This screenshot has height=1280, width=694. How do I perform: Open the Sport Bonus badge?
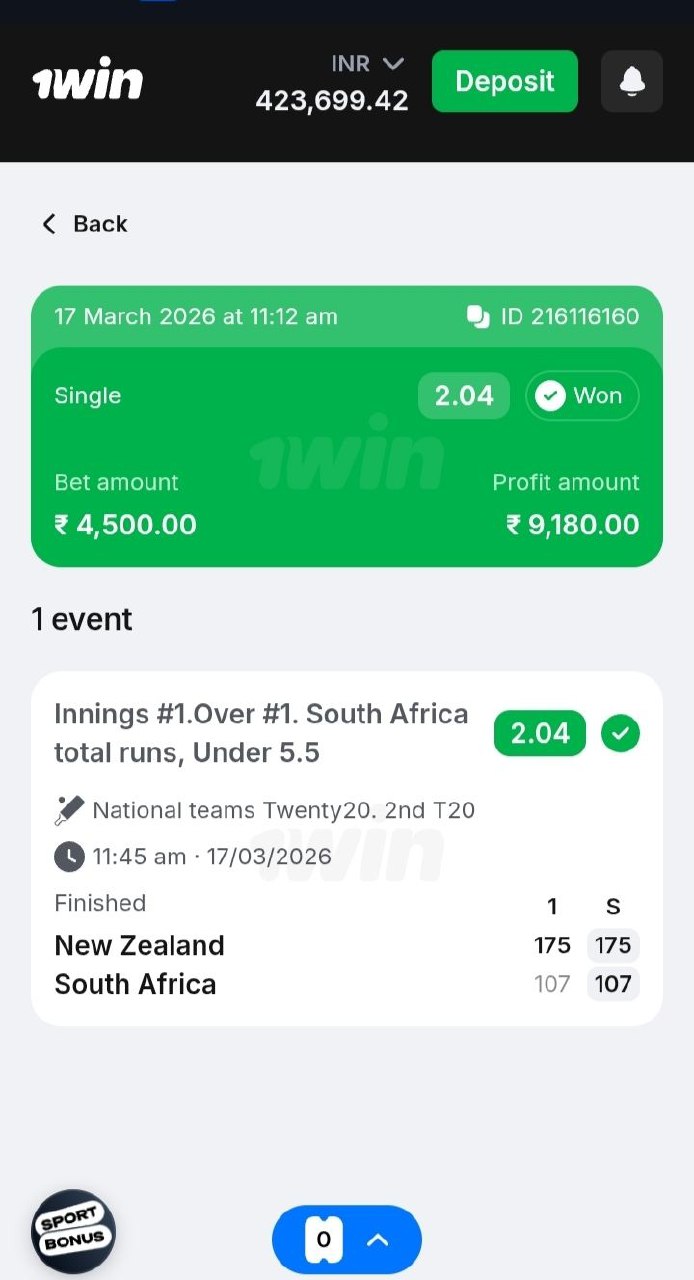click(73, 1231)
